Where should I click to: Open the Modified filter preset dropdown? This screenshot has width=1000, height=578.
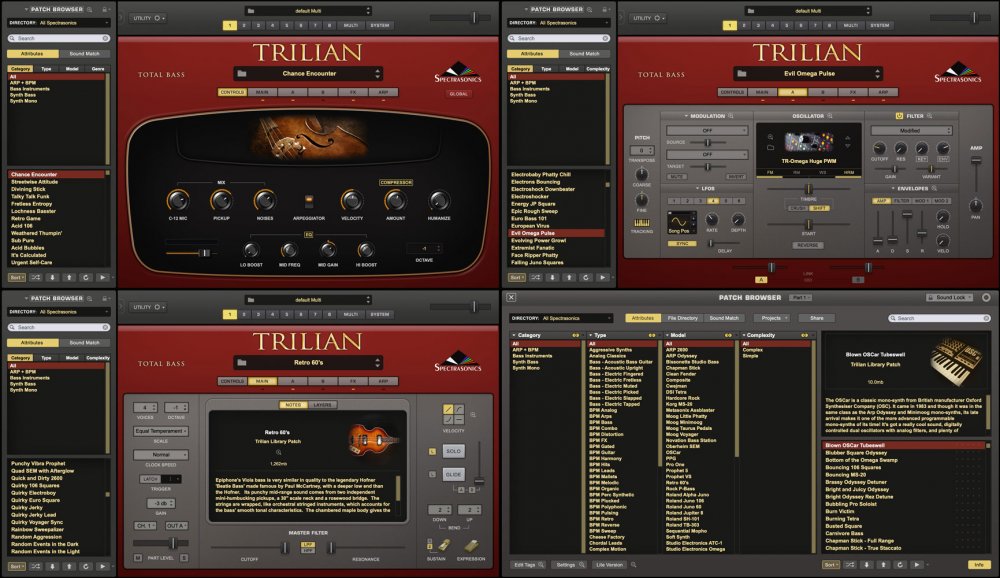[x=912, y=130]
